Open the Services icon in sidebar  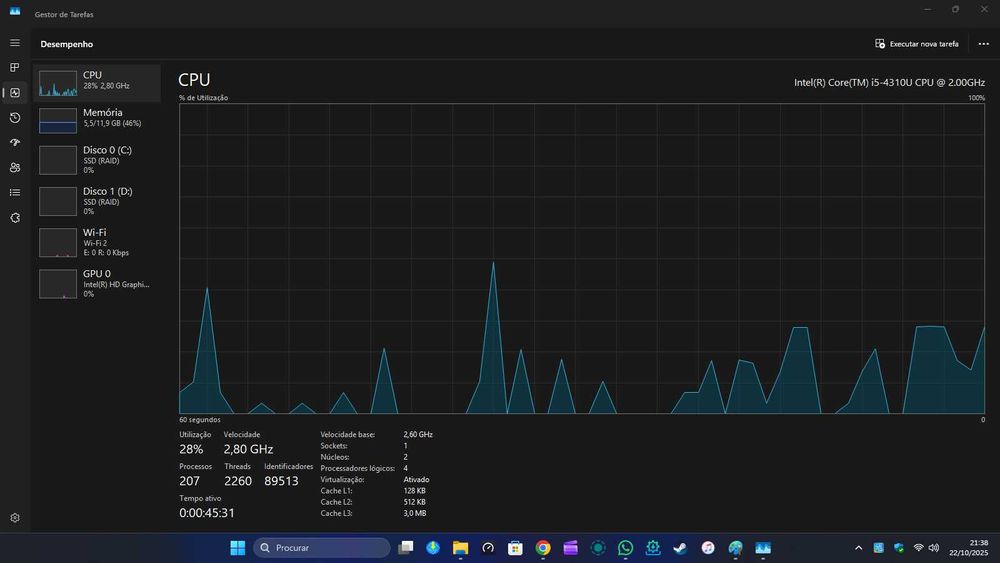(x=15, y=217)
